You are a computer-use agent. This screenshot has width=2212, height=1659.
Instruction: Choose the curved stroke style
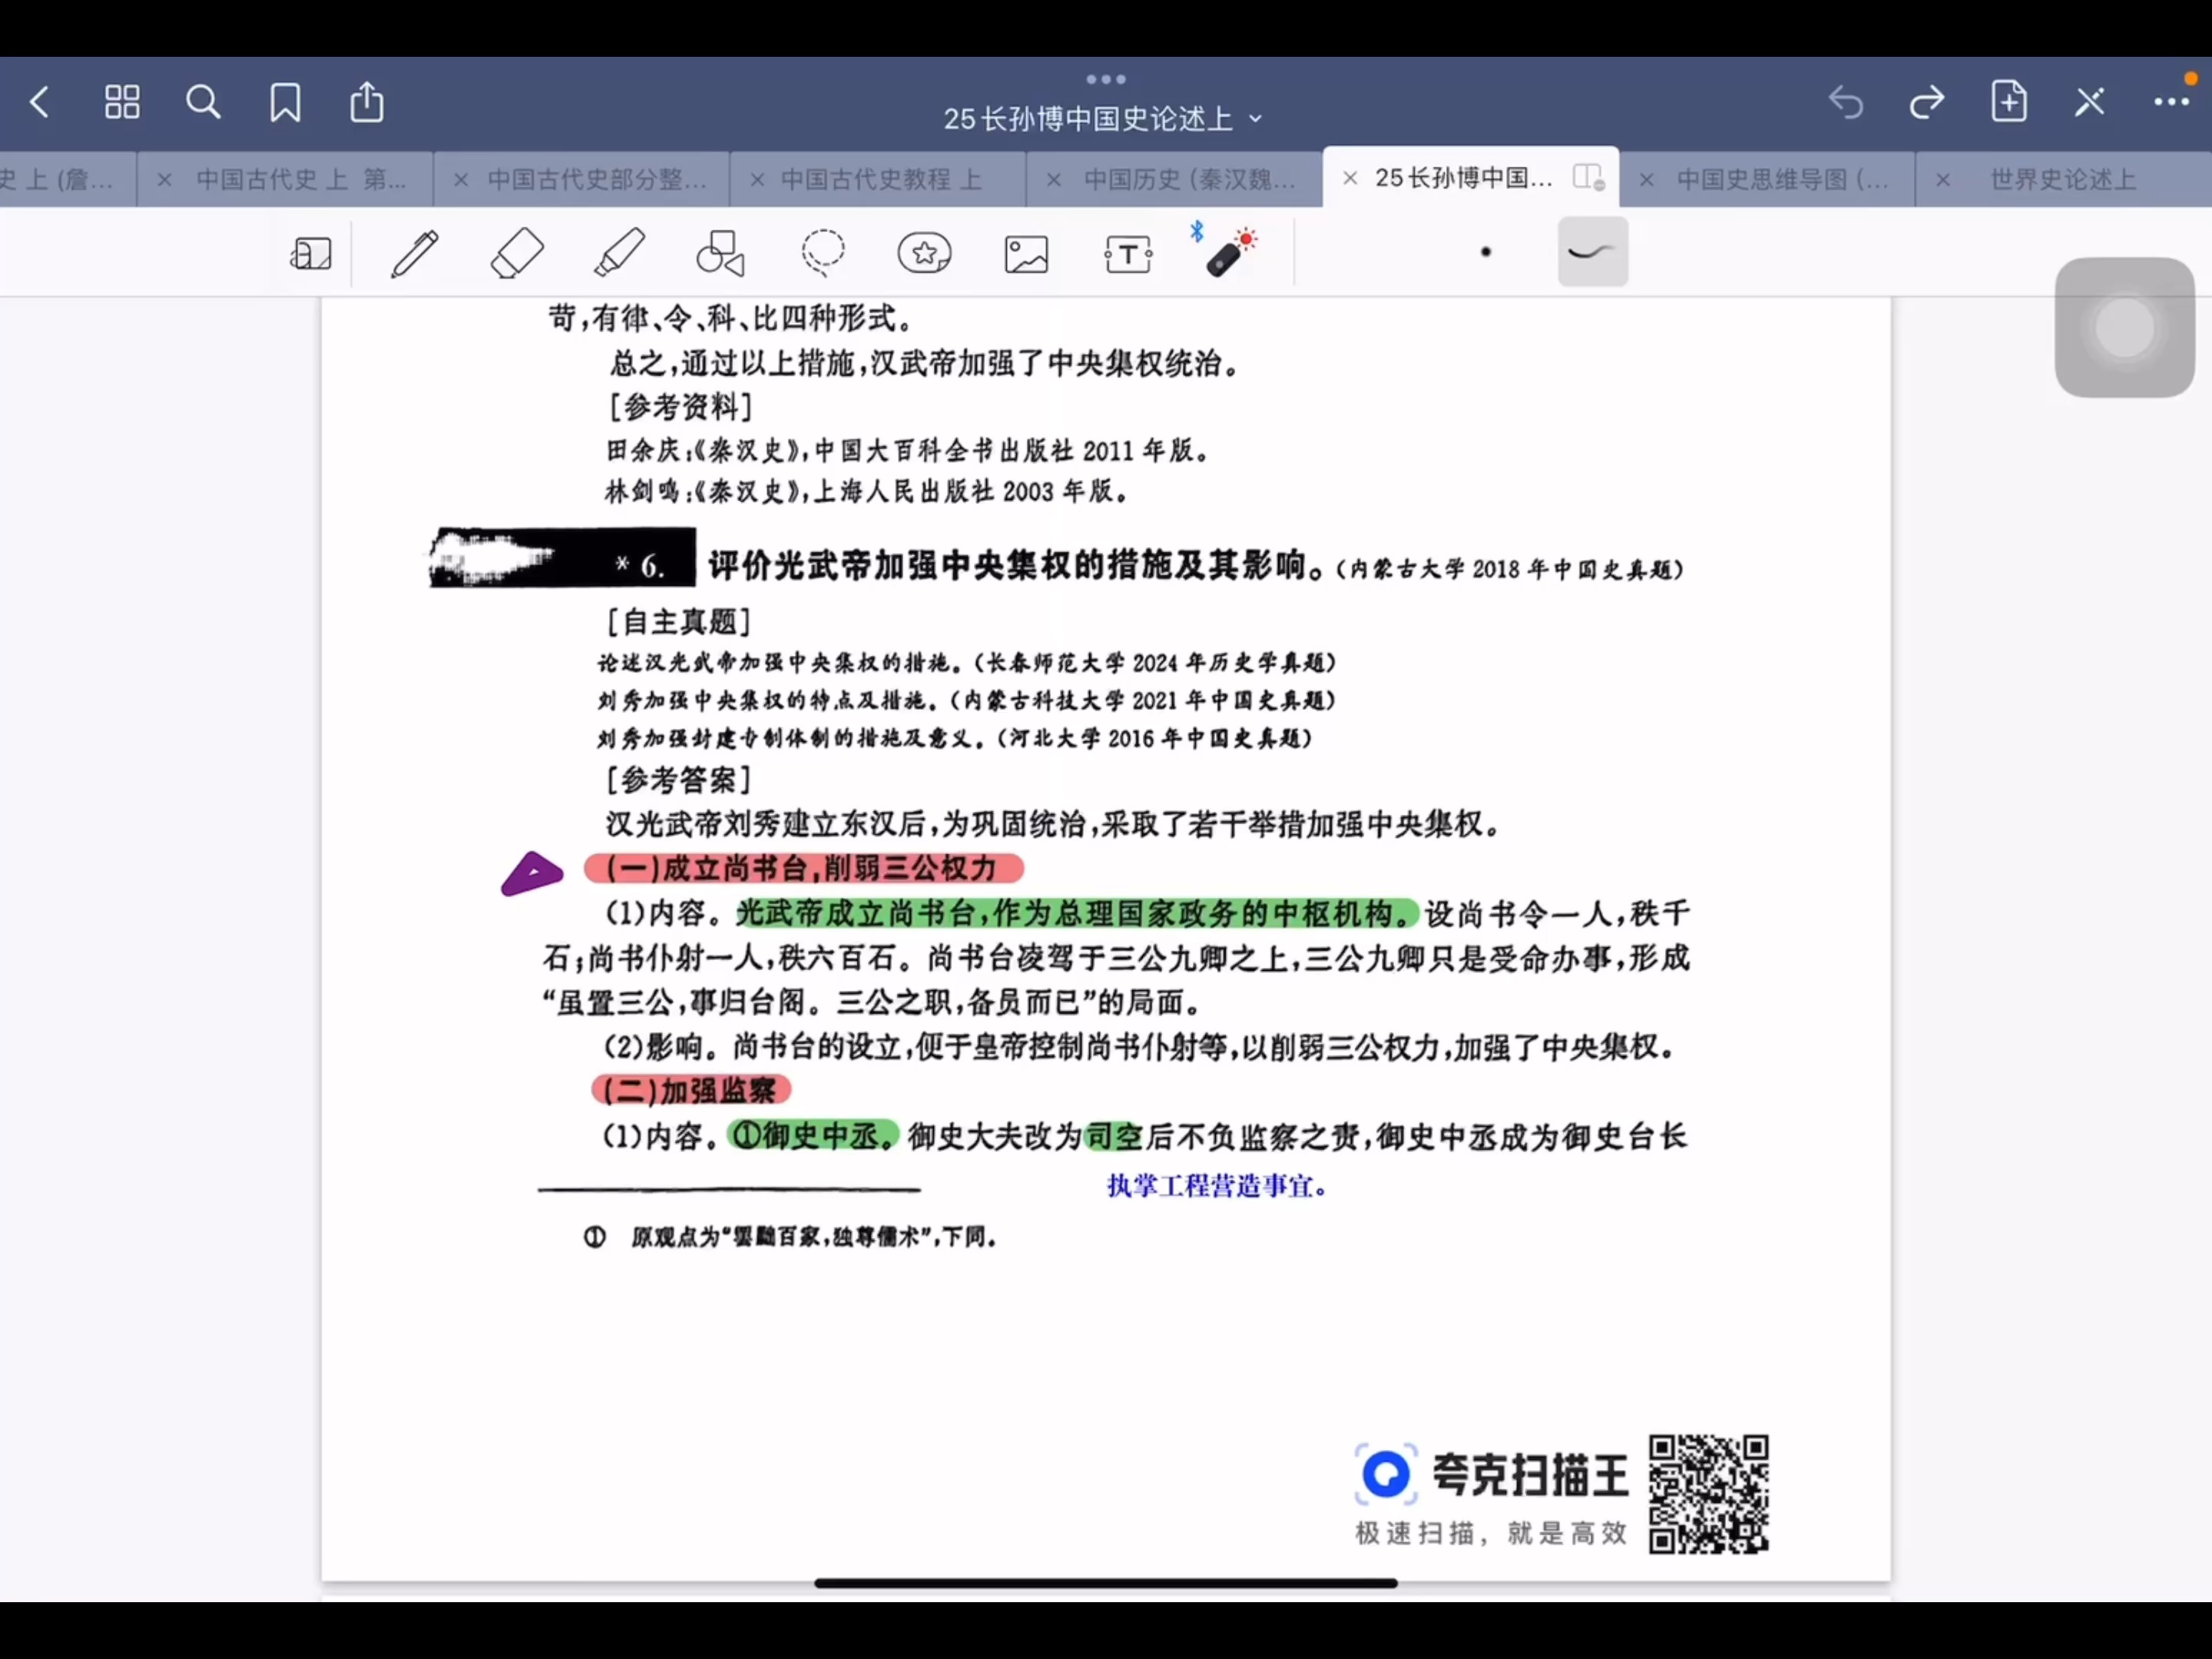coord(1593,252)
